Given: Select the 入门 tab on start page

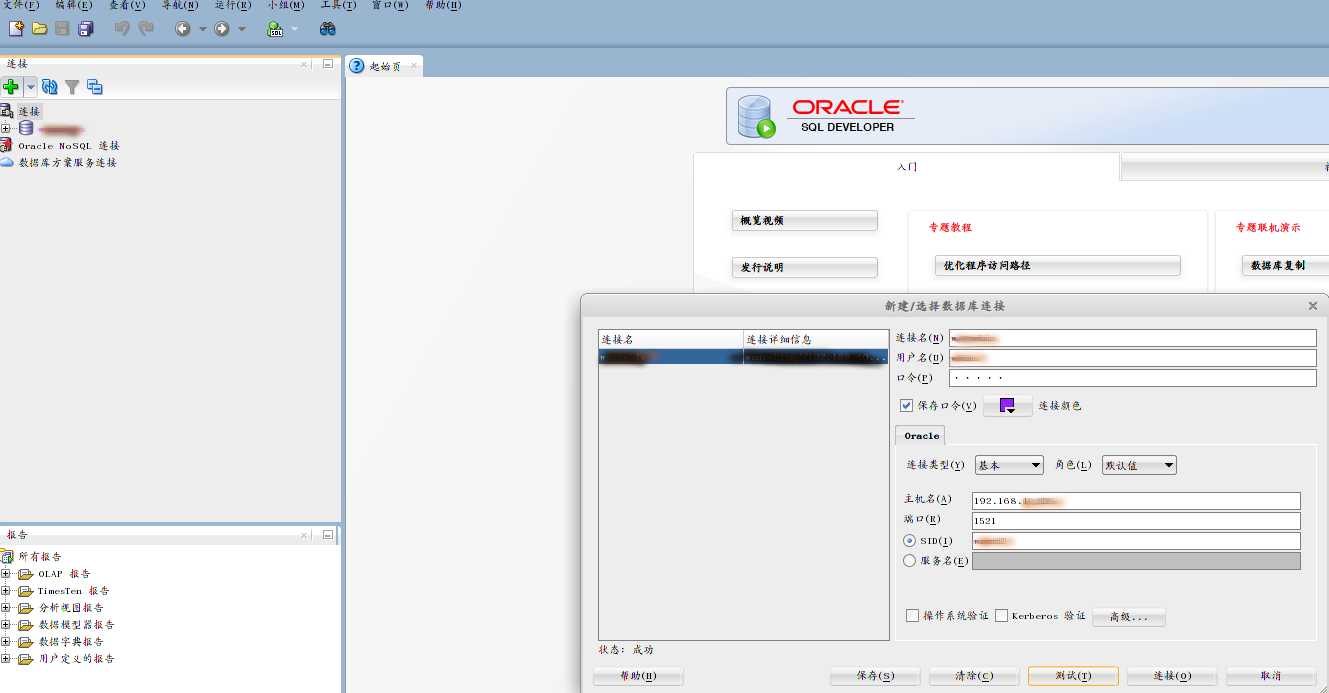Looking at the screenshot, I should 906,167.
